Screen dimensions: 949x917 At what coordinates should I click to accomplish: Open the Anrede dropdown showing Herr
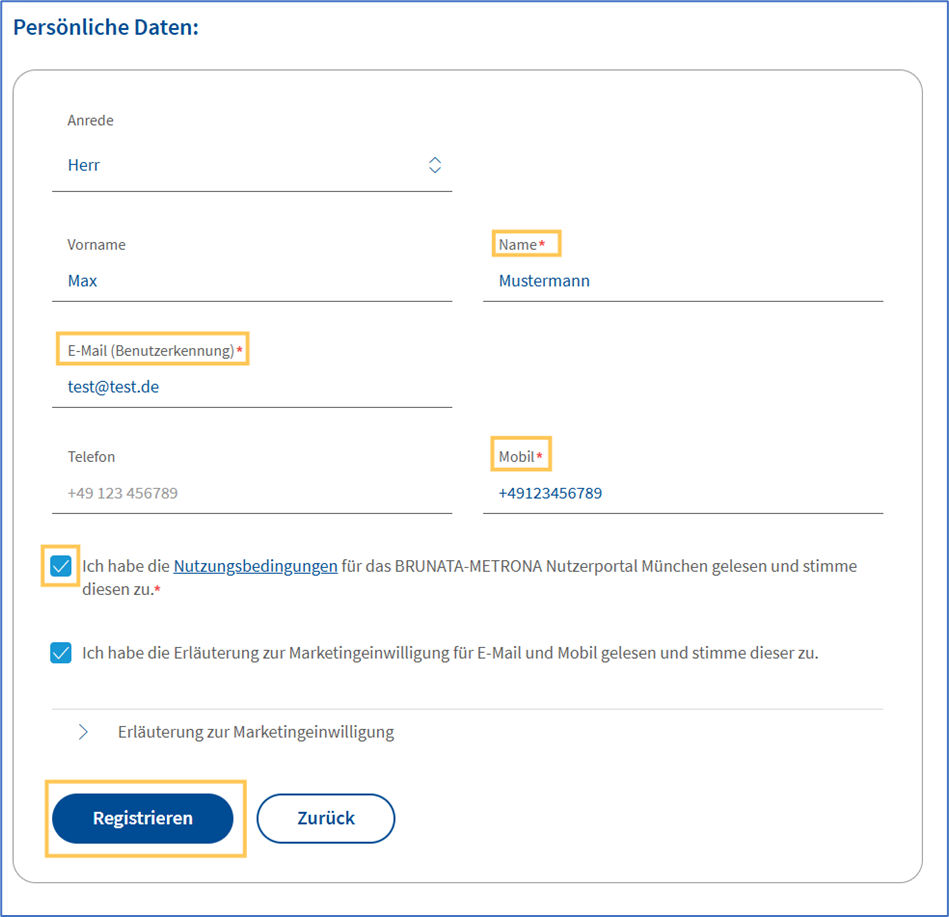pos(252,165)
